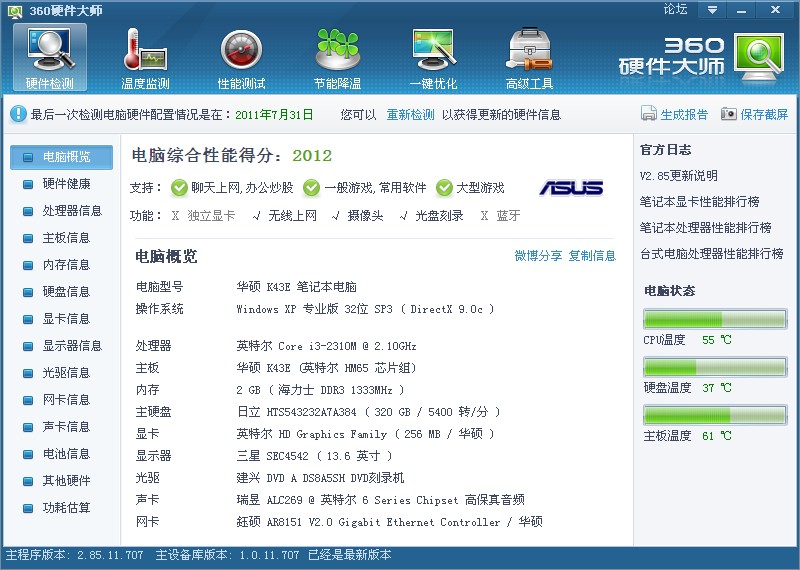Open 温度监测 thermometer icon

145,49
